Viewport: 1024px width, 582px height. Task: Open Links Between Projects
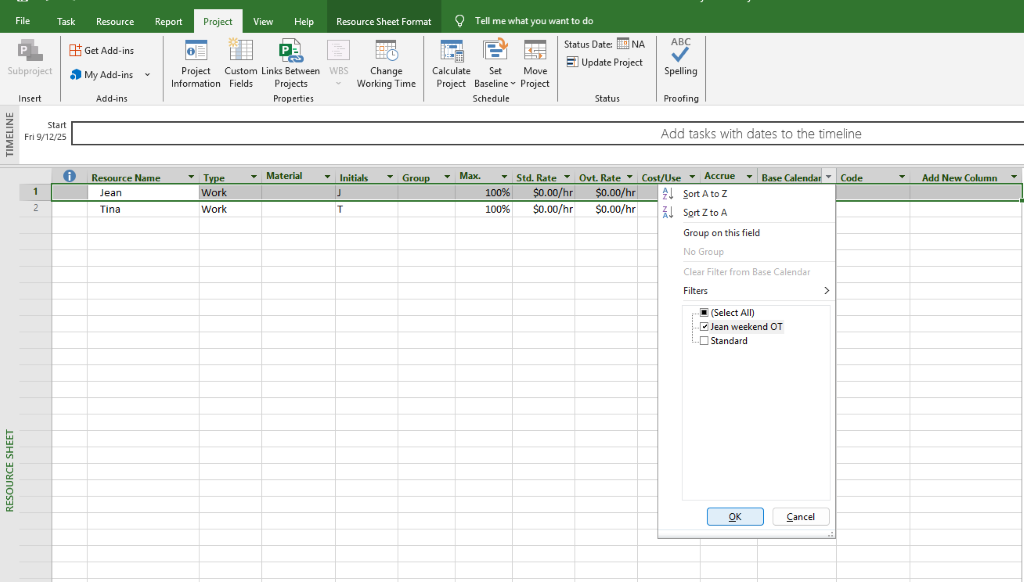[x=291, y=63]
